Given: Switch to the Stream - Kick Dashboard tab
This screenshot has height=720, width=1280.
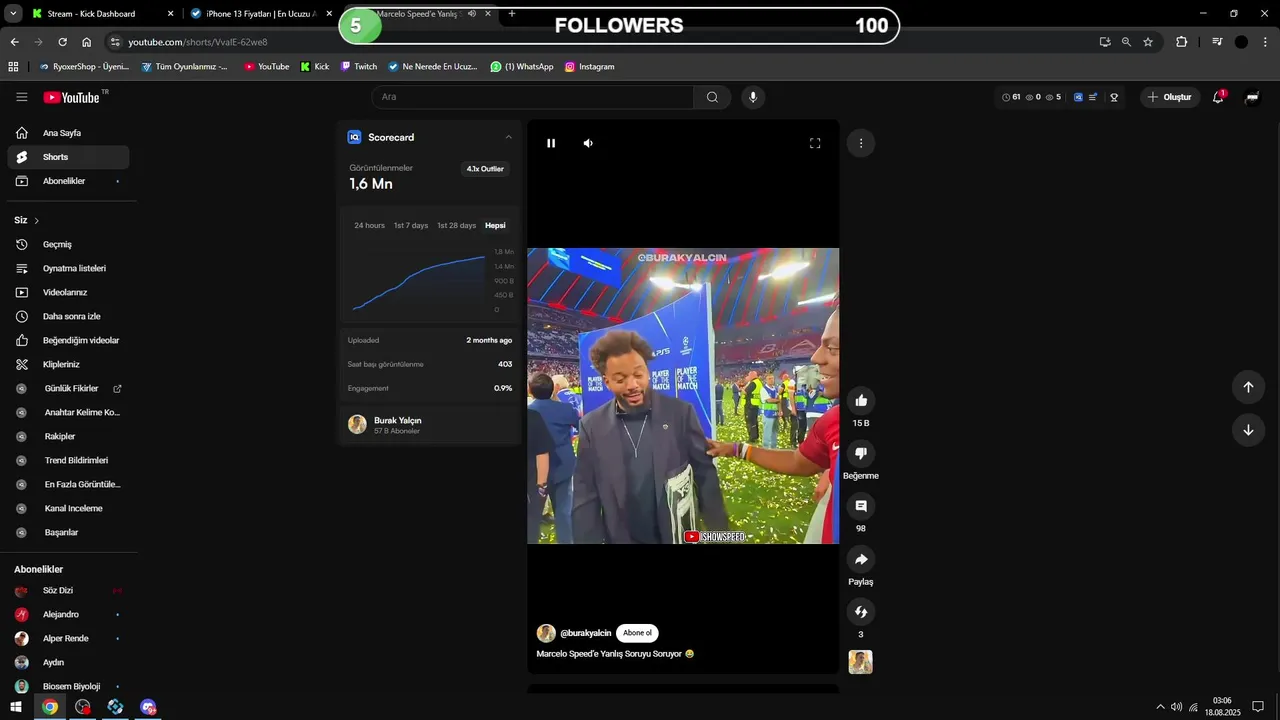Looking at the screenshot, I should 102,14.
